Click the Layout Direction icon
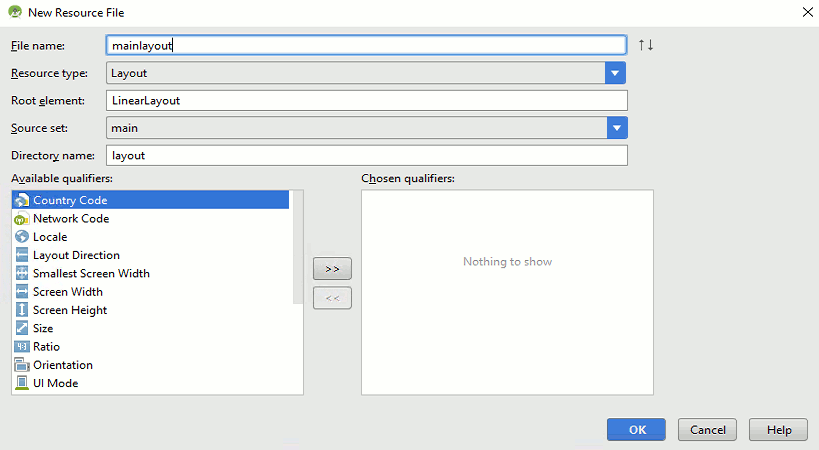Image resolution: width=819 pixels, height=450 pixels. coord(21,255)
